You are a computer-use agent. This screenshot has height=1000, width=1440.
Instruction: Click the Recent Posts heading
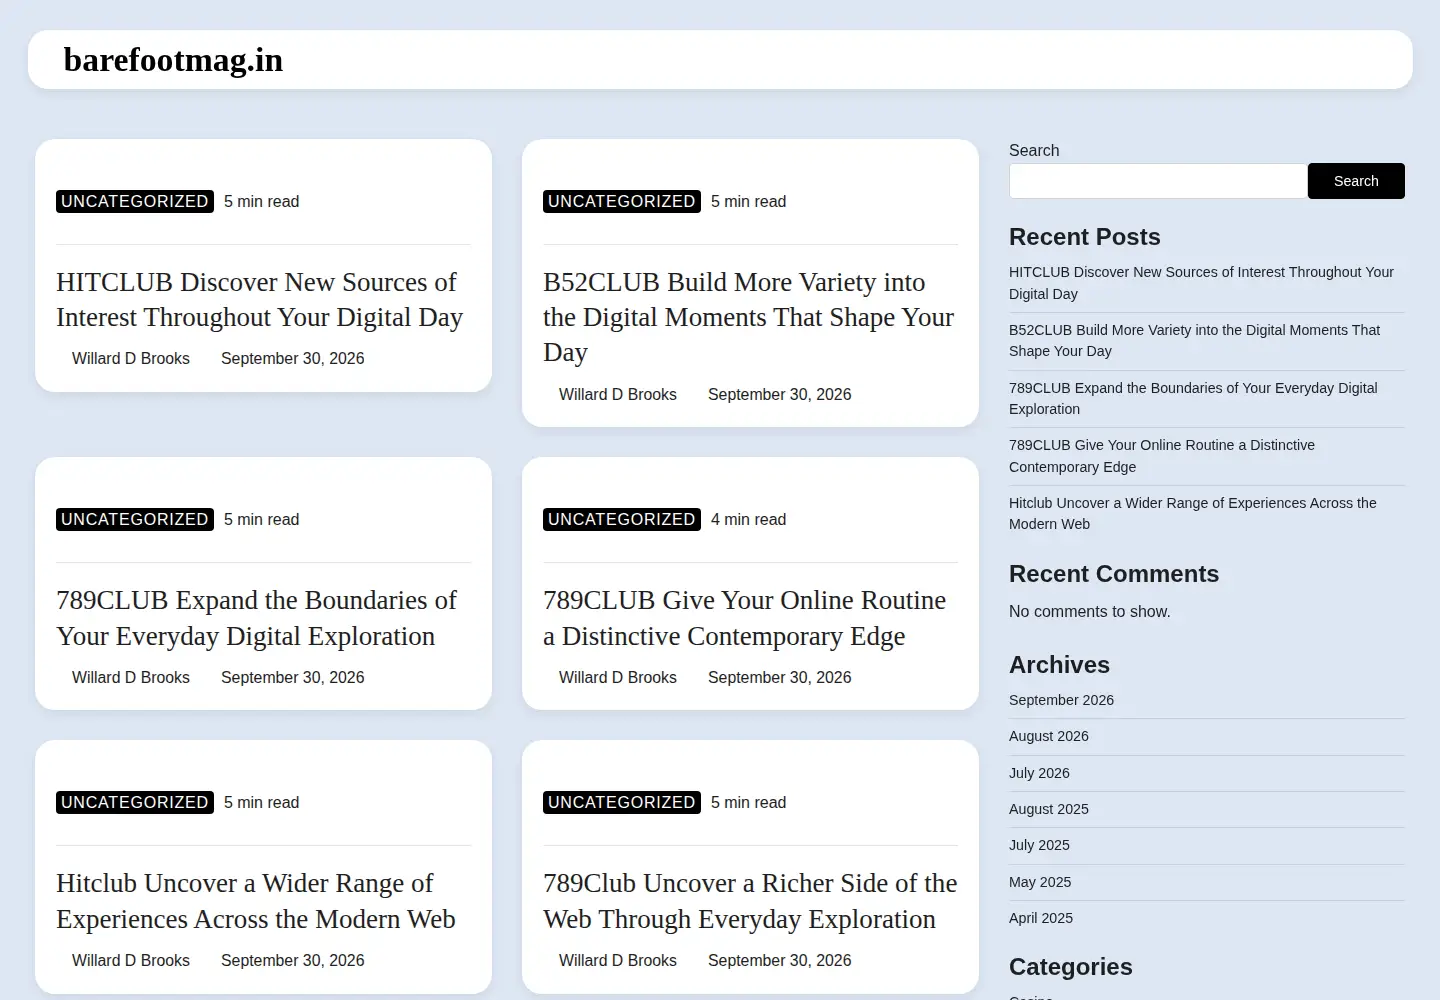[1085, 237]
